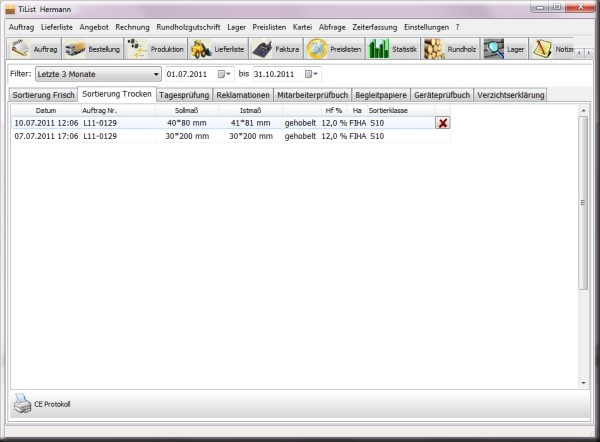
Task: Open the Rundholz logs icon
Action: (x=434, y=49)
